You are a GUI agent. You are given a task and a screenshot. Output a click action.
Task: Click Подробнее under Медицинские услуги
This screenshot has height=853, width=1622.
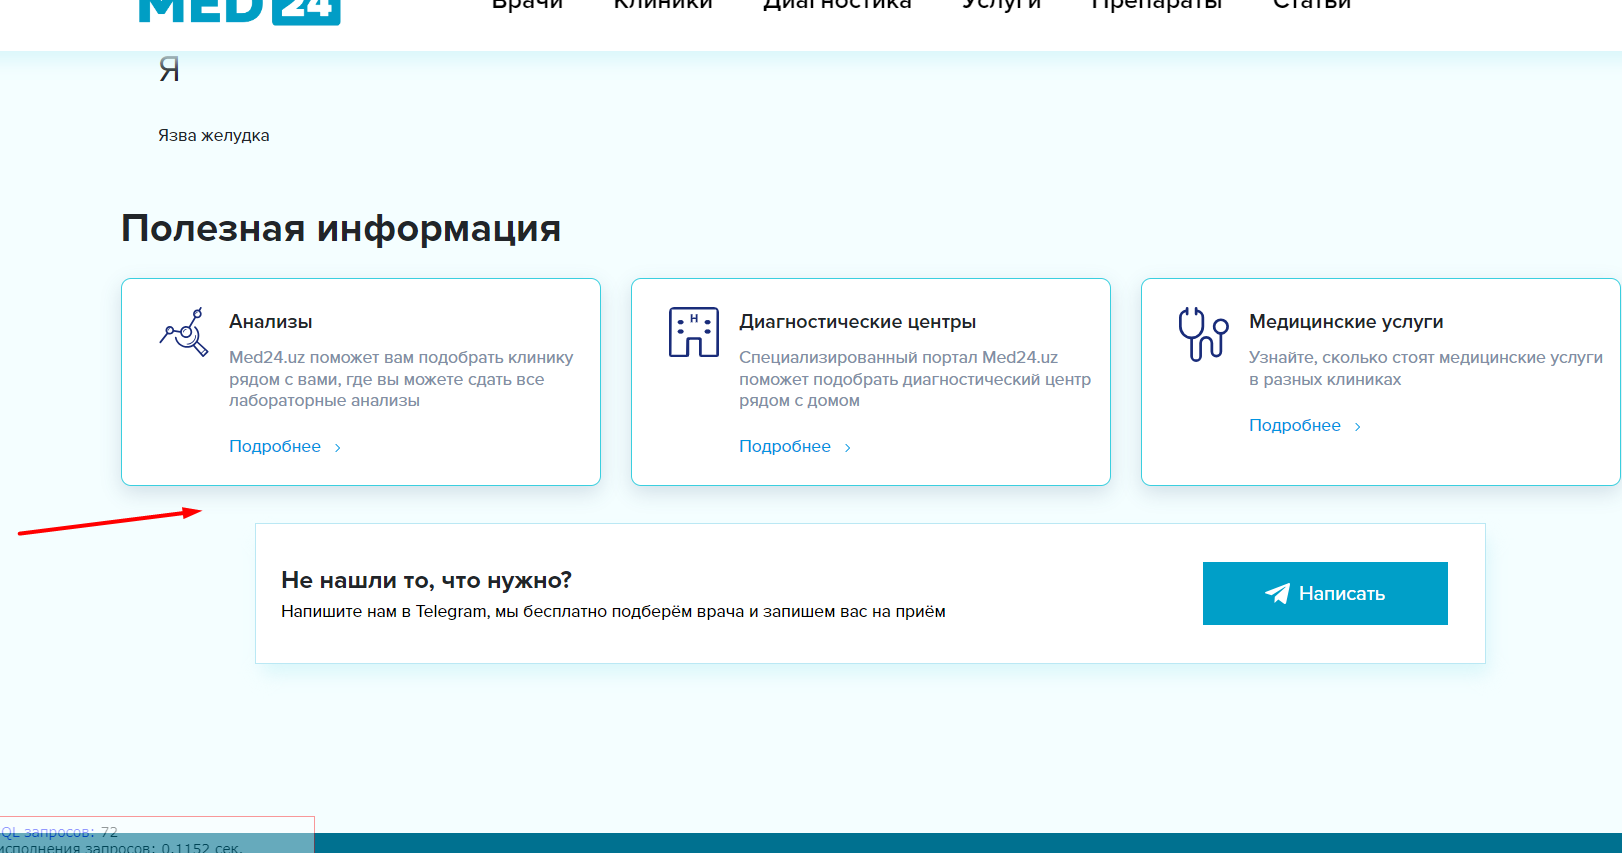(x=1295, y=425)
